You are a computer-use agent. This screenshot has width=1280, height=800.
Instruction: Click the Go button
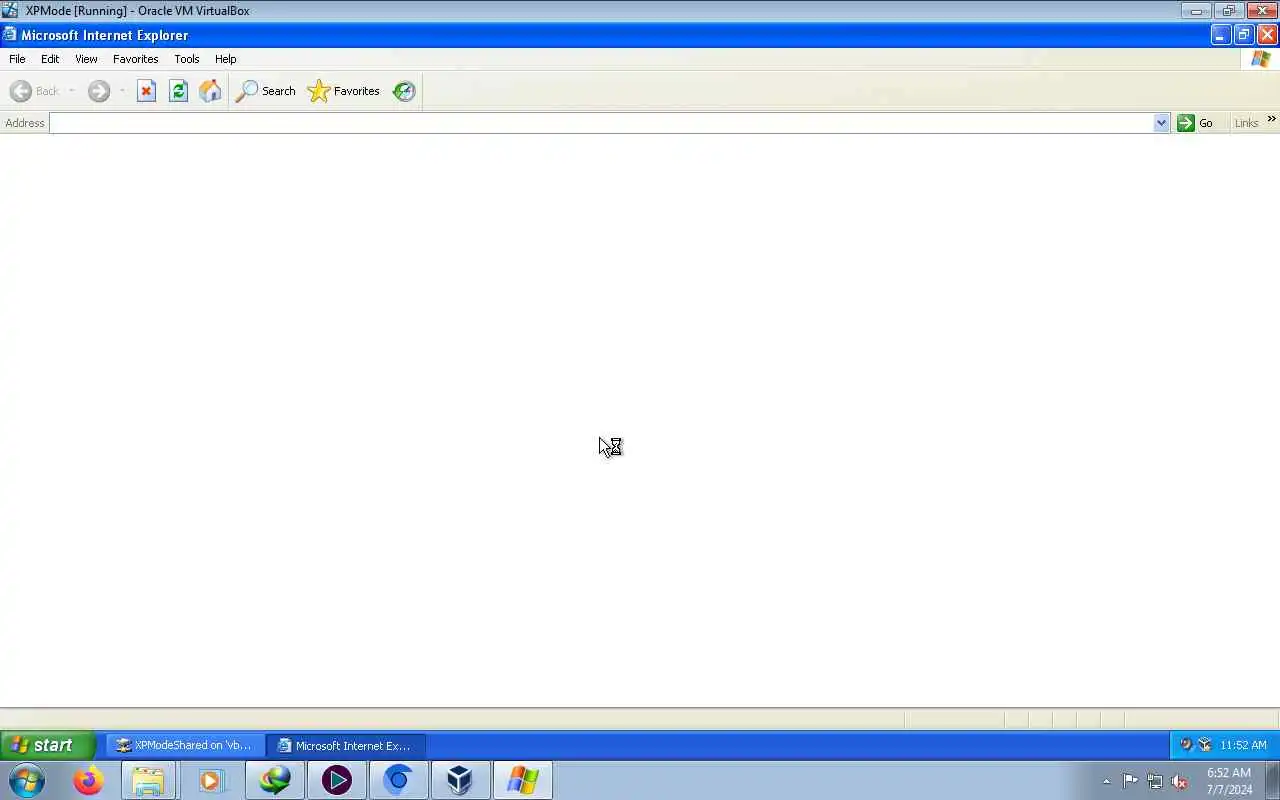coord(1196,123)
